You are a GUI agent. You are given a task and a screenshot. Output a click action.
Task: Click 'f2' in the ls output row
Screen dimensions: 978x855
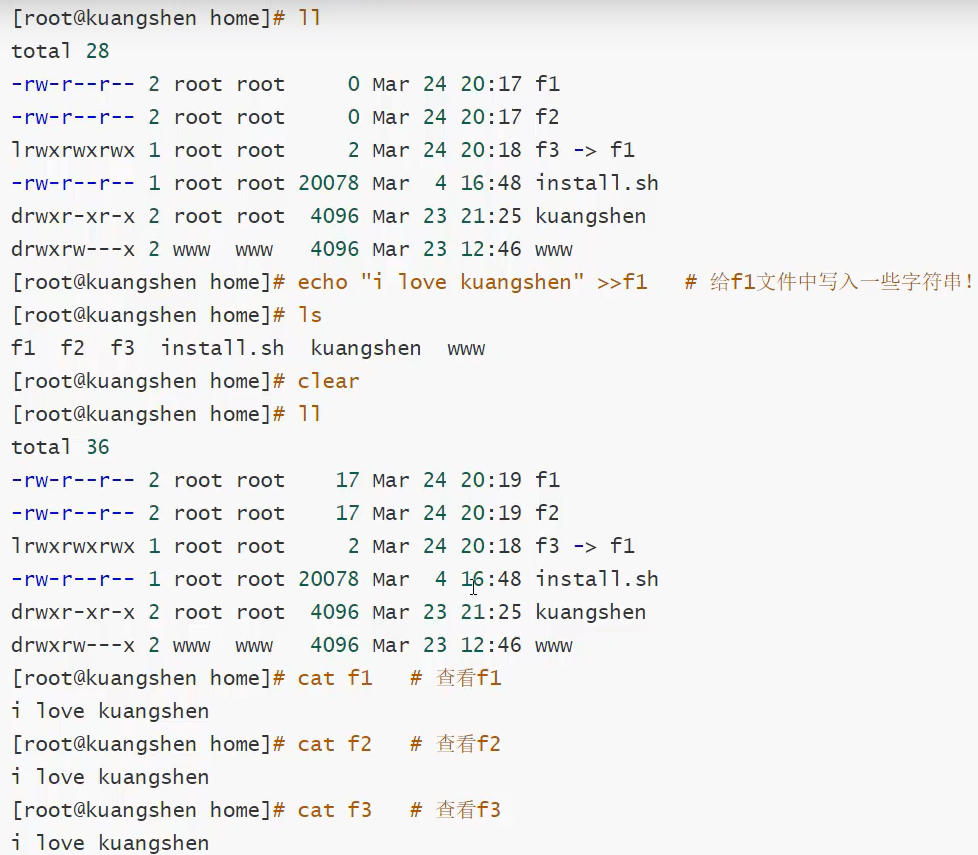point(72,348)
